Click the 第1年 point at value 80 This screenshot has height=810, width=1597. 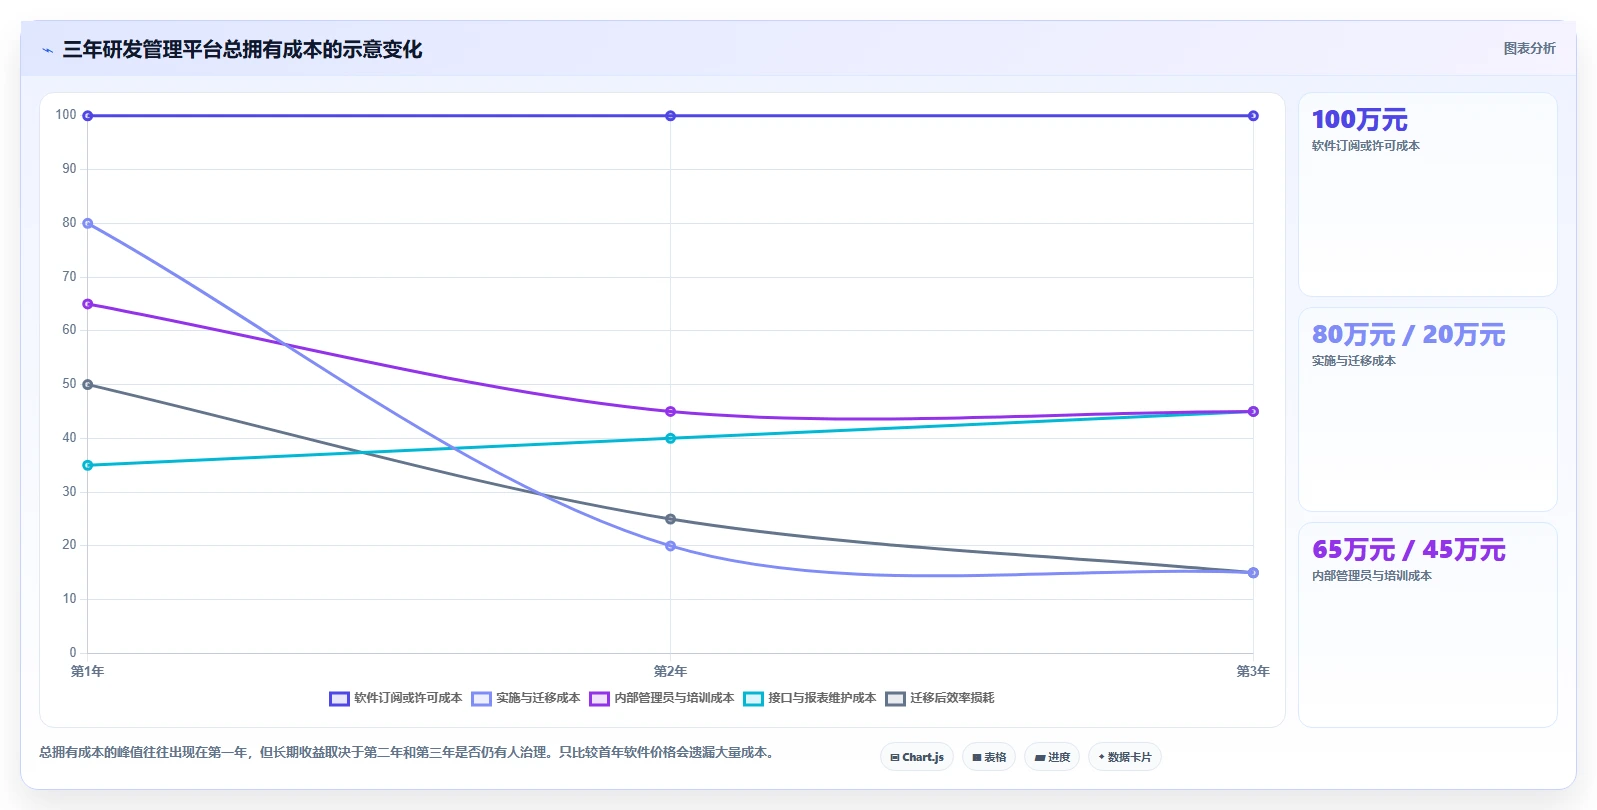(x=88, y=223)
